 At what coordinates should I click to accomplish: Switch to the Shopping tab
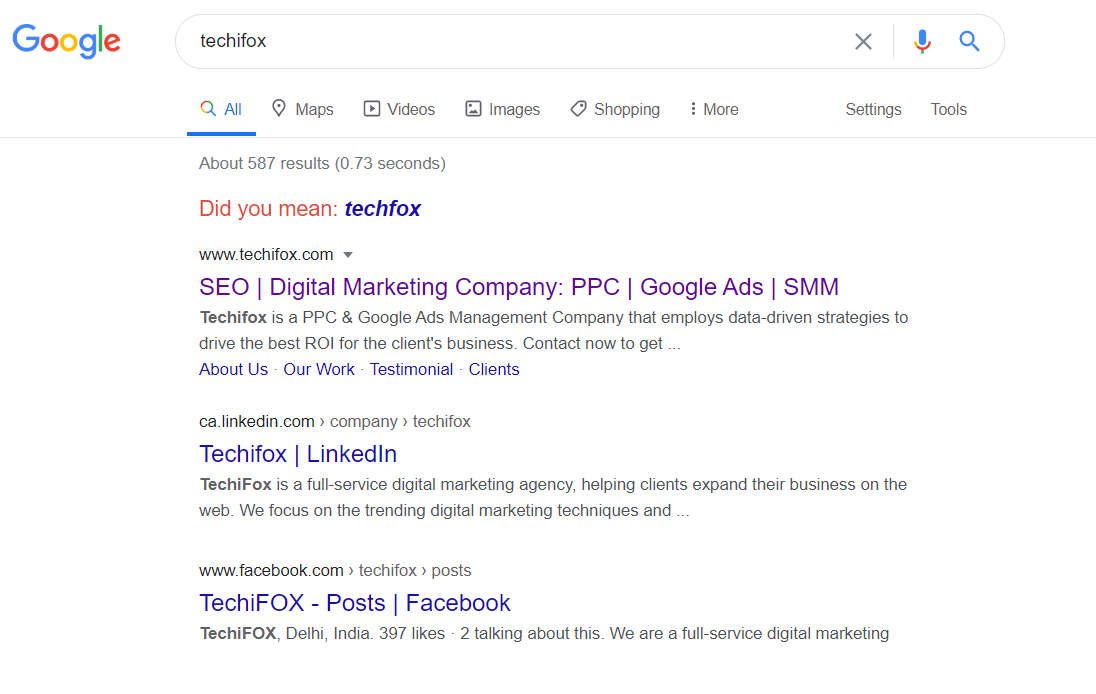(615, 110)
